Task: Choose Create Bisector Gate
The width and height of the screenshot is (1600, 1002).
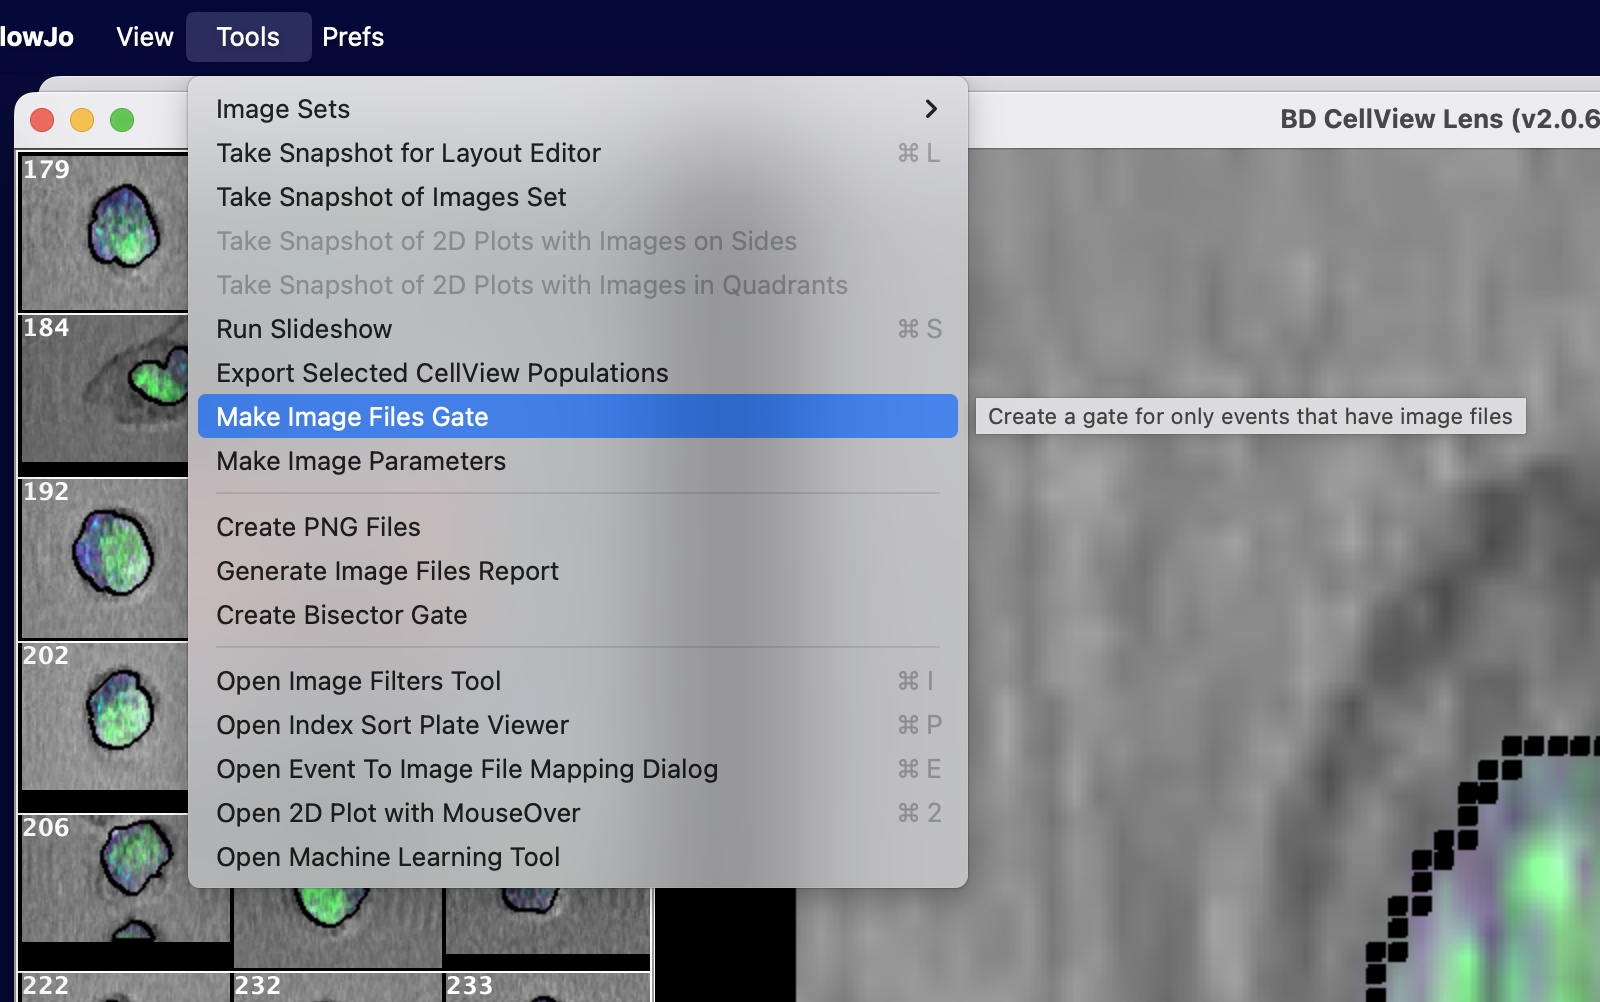Action: [578, 615]
